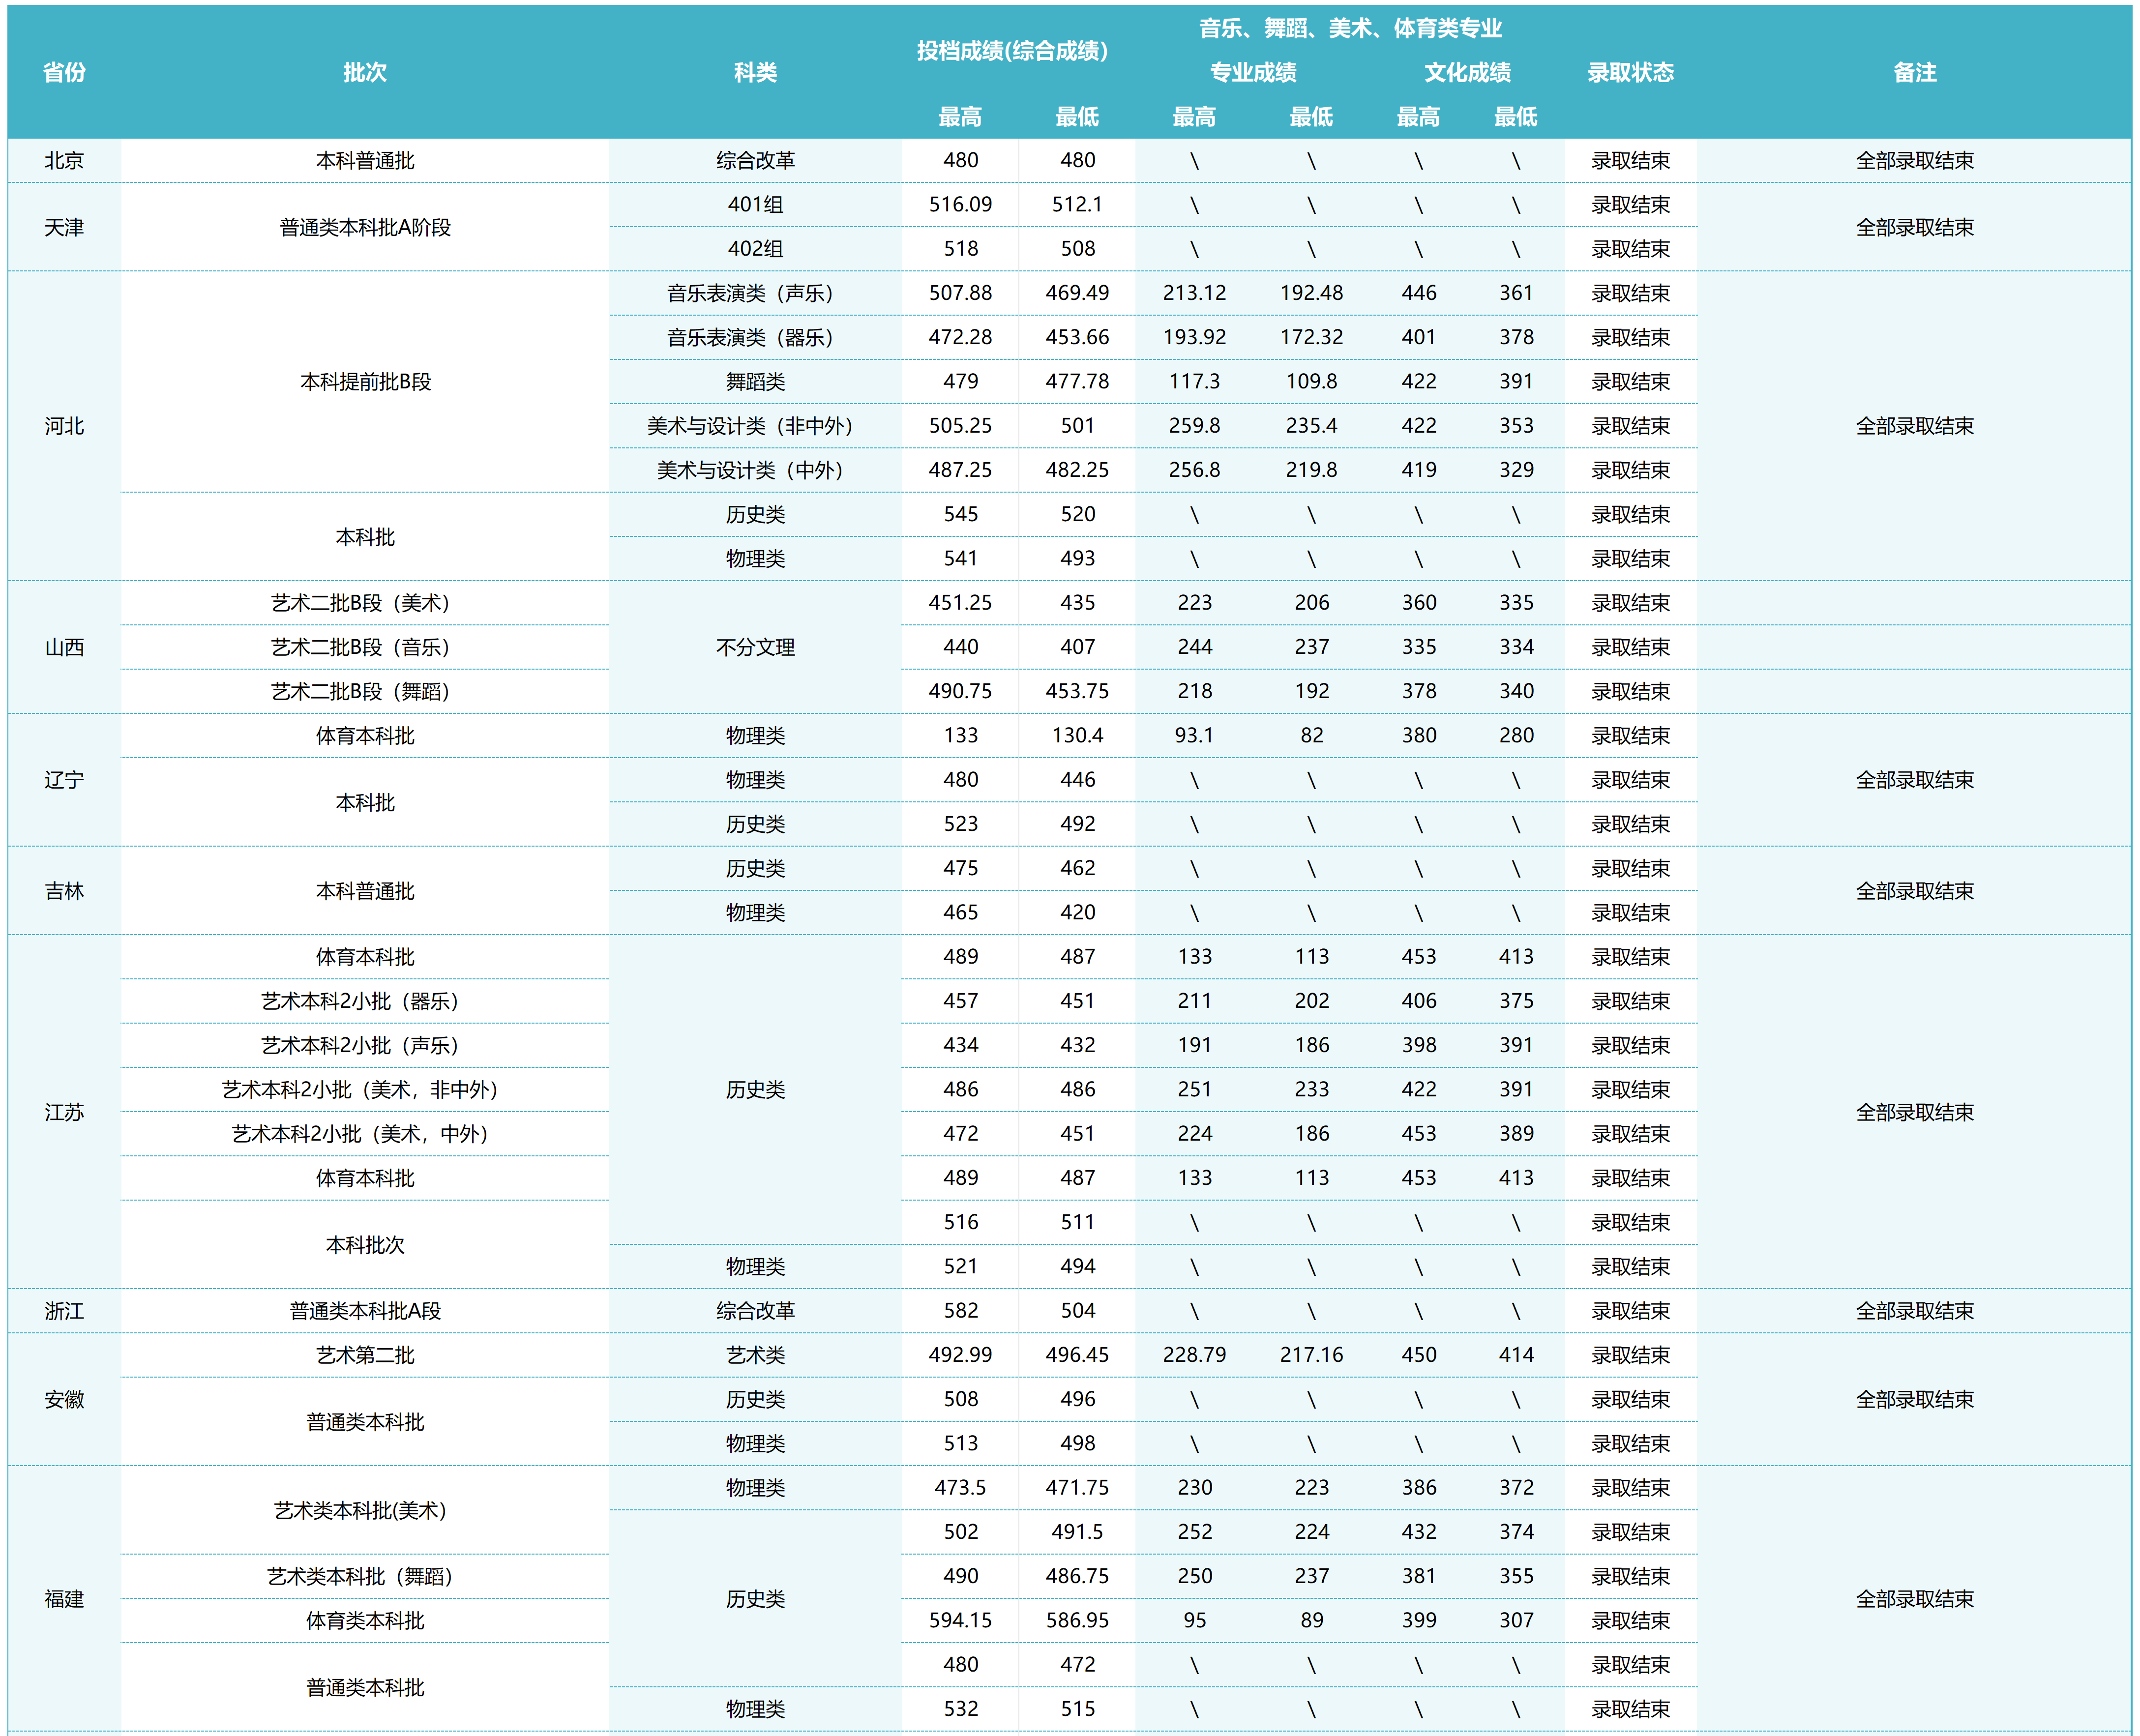Screen dimensions: 2140x1736
Task: Click the 本科提前批B段 batch cell
Action: pyautogui.click(x=365, y=382)
